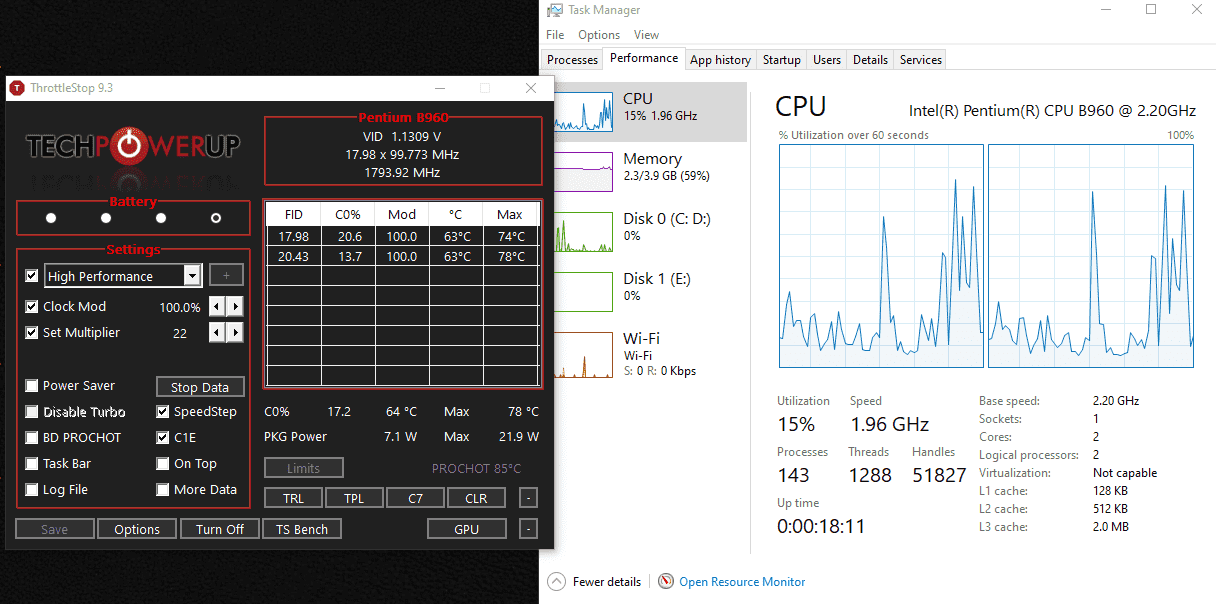1216x604 pixels.
Task: Click the Stop Data button
Action: pyautogui.click(x=200, y=387)
